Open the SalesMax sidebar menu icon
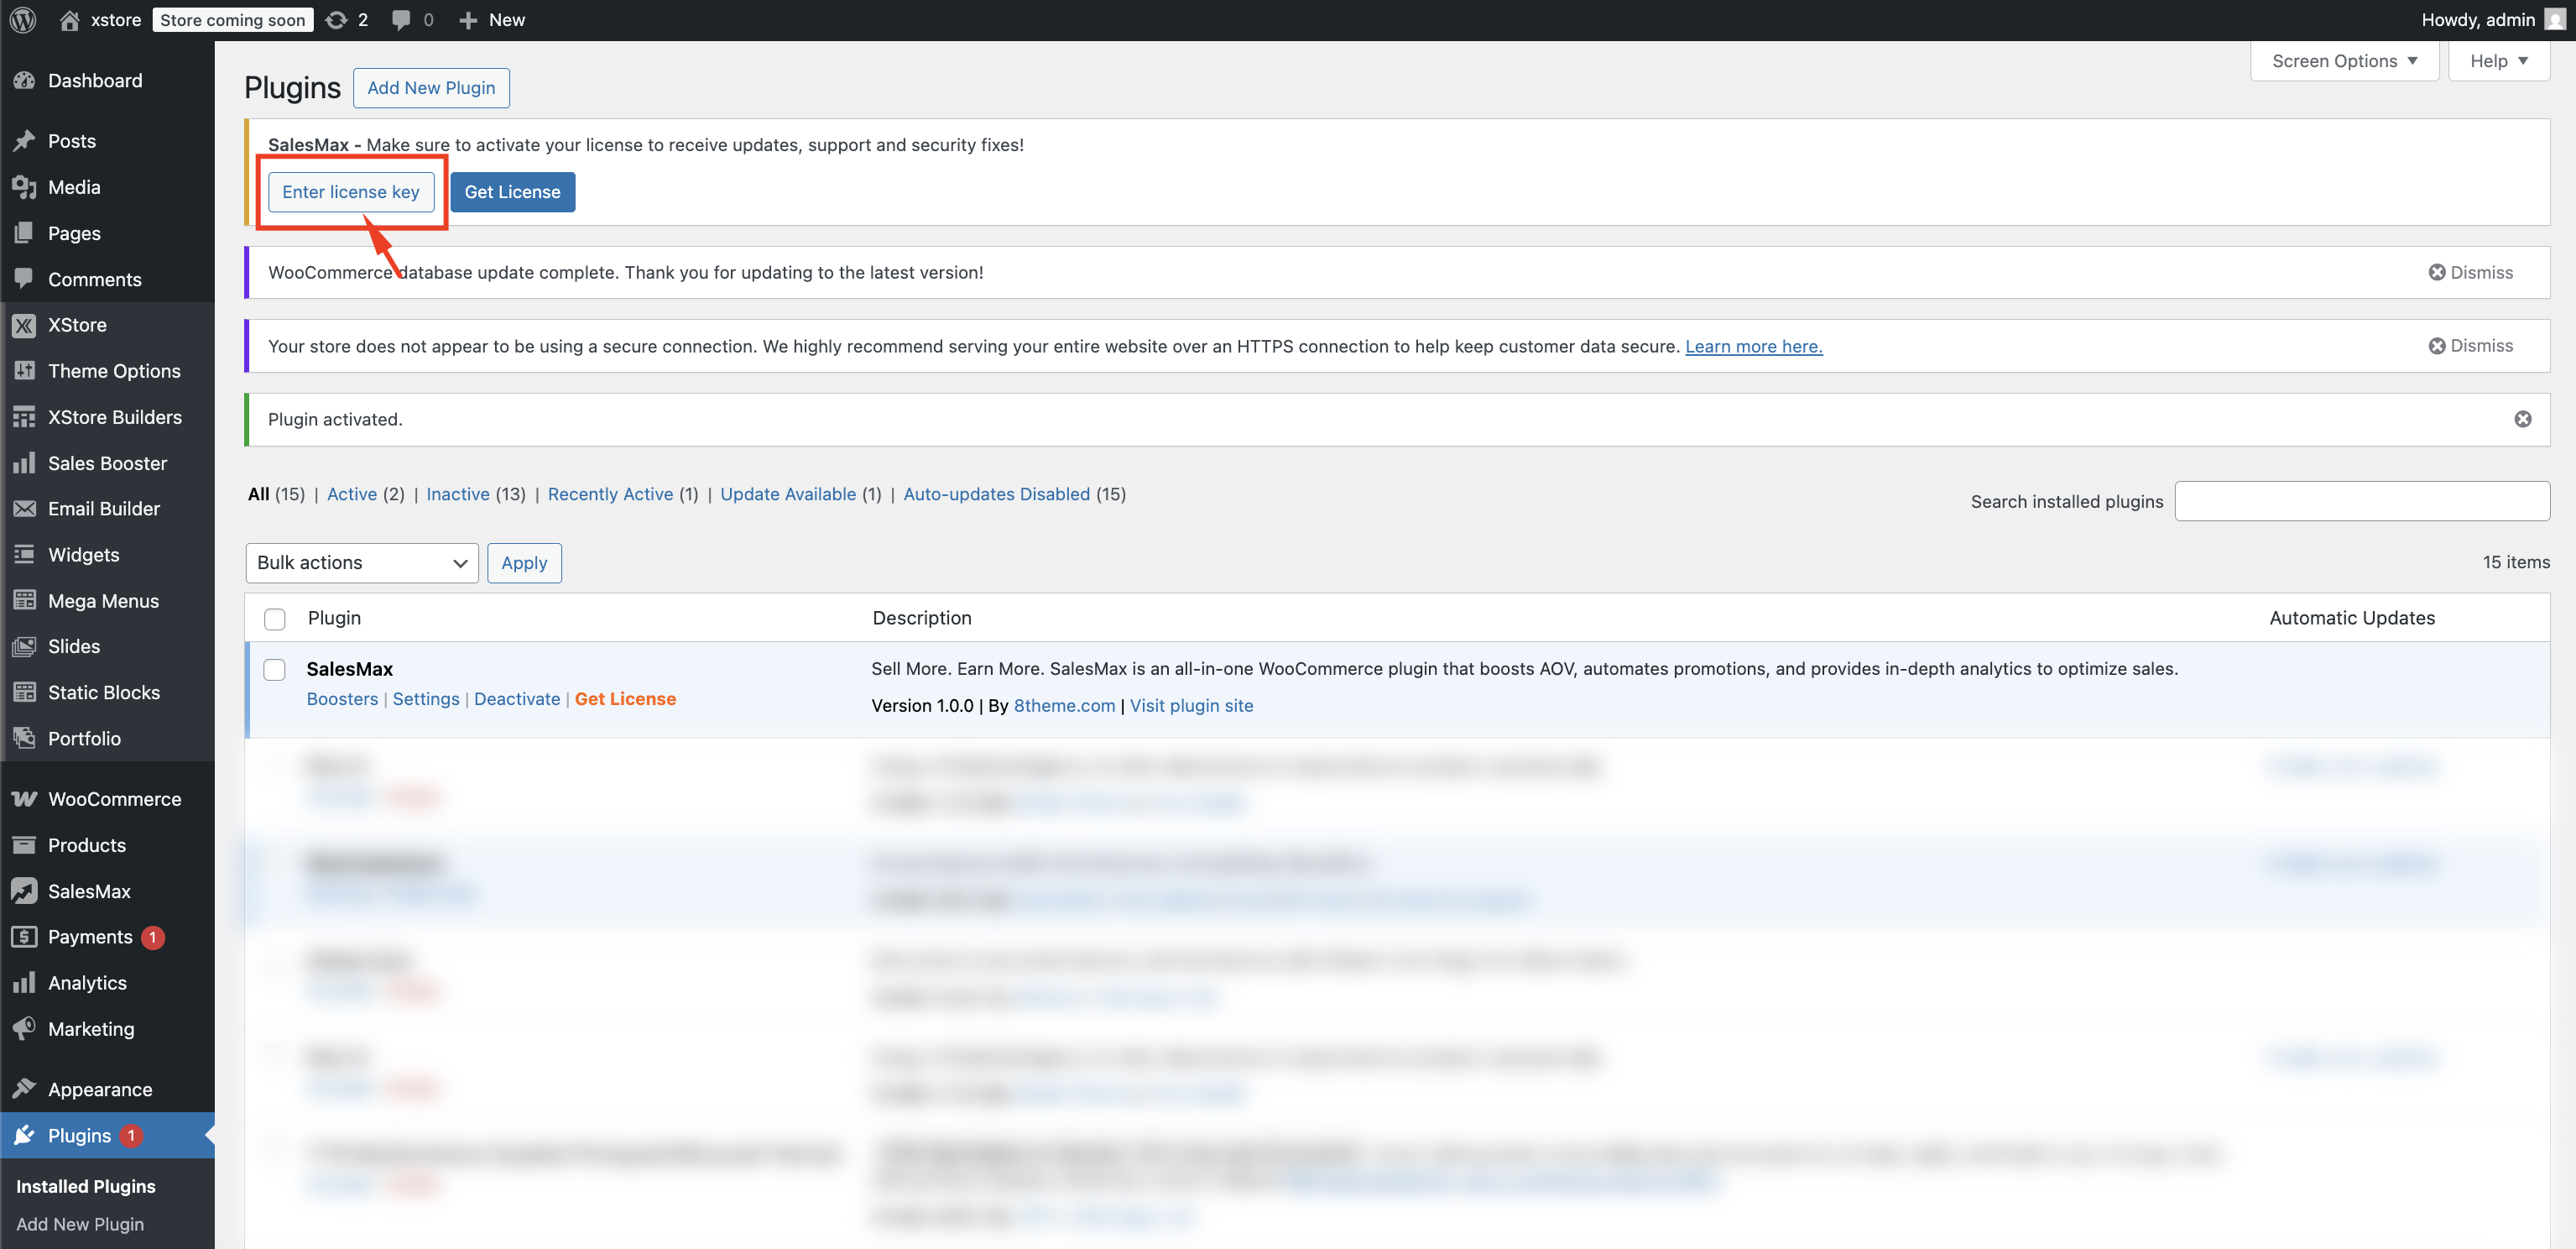Image resolution: width=2576 pixels, height=1249 pixels. point(24,891)
